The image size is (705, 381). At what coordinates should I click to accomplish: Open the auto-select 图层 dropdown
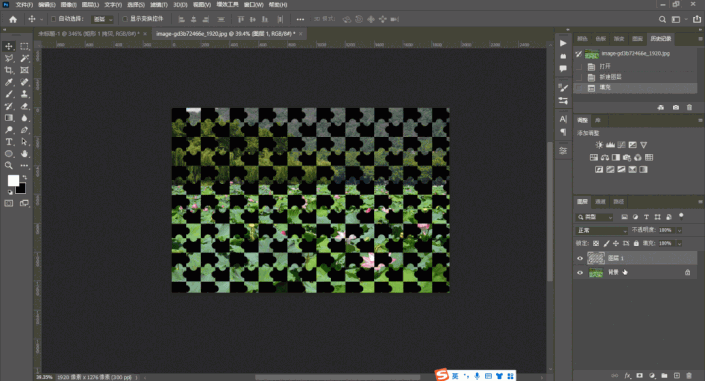point(103,19)
